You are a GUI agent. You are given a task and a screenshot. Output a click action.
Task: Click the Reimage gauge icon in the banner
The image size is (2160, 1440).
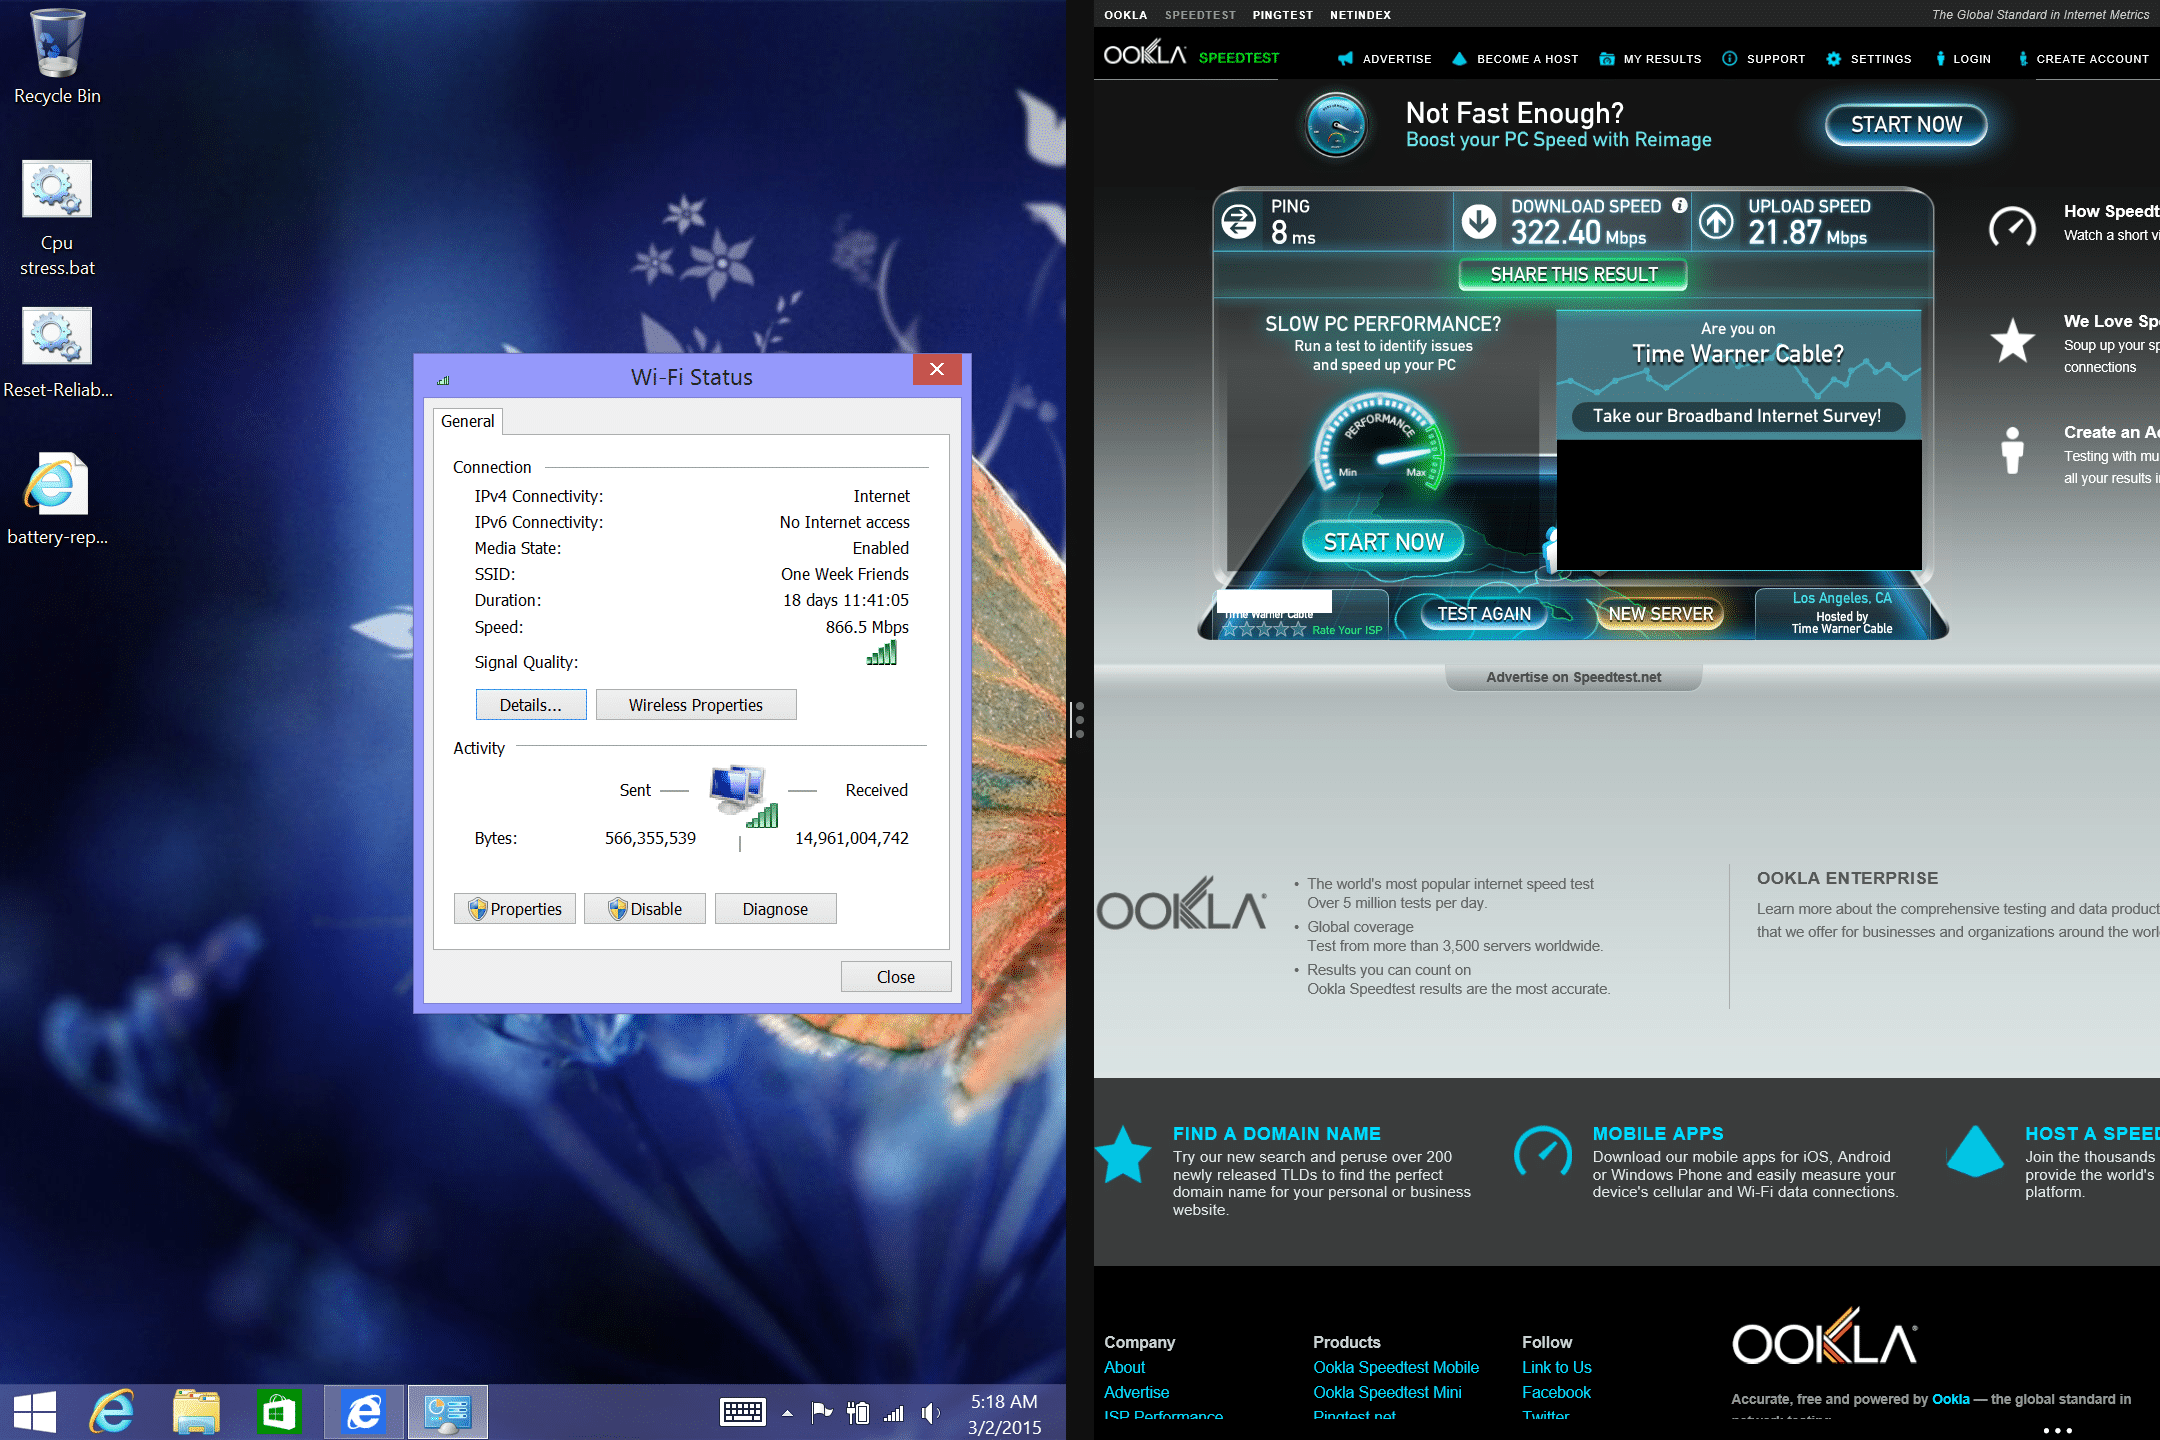point(1336,126)
